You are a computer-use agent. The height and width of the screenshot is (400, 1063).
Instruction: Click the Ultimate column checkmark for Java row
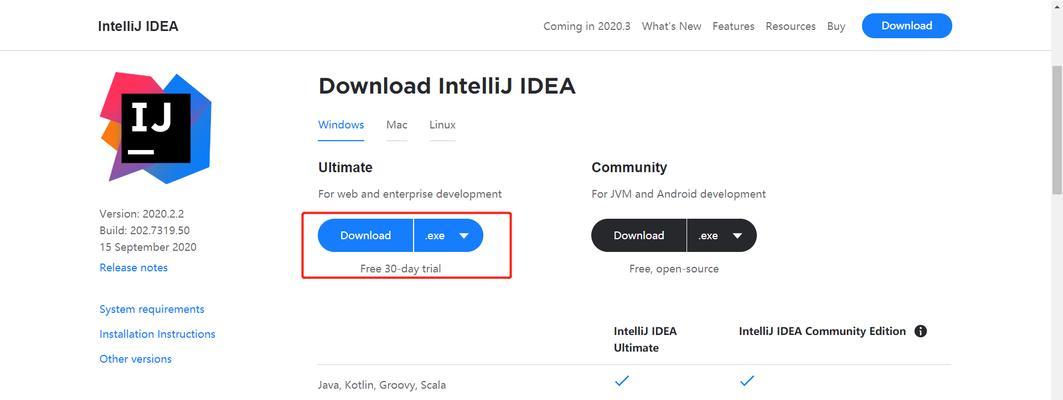622,382
